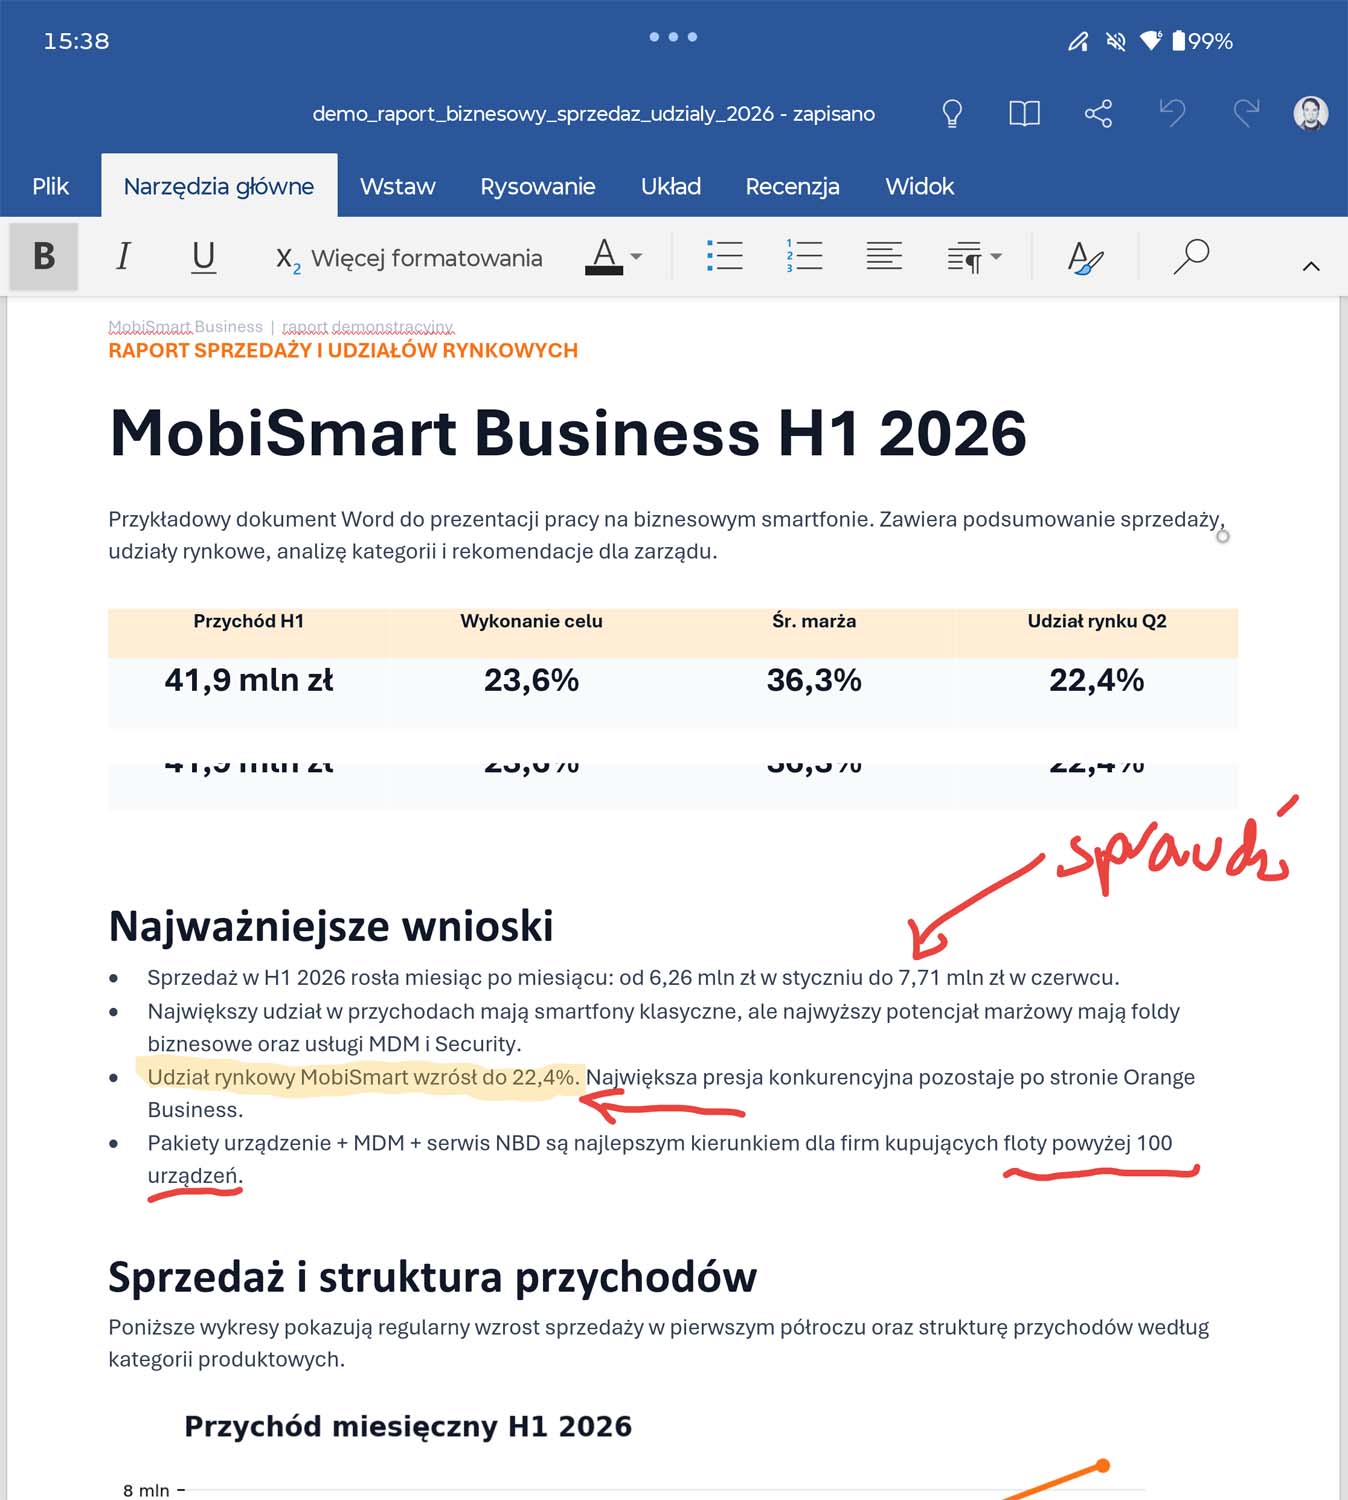
Task: Toggle Bold formatting
Action: click(44, 257)
